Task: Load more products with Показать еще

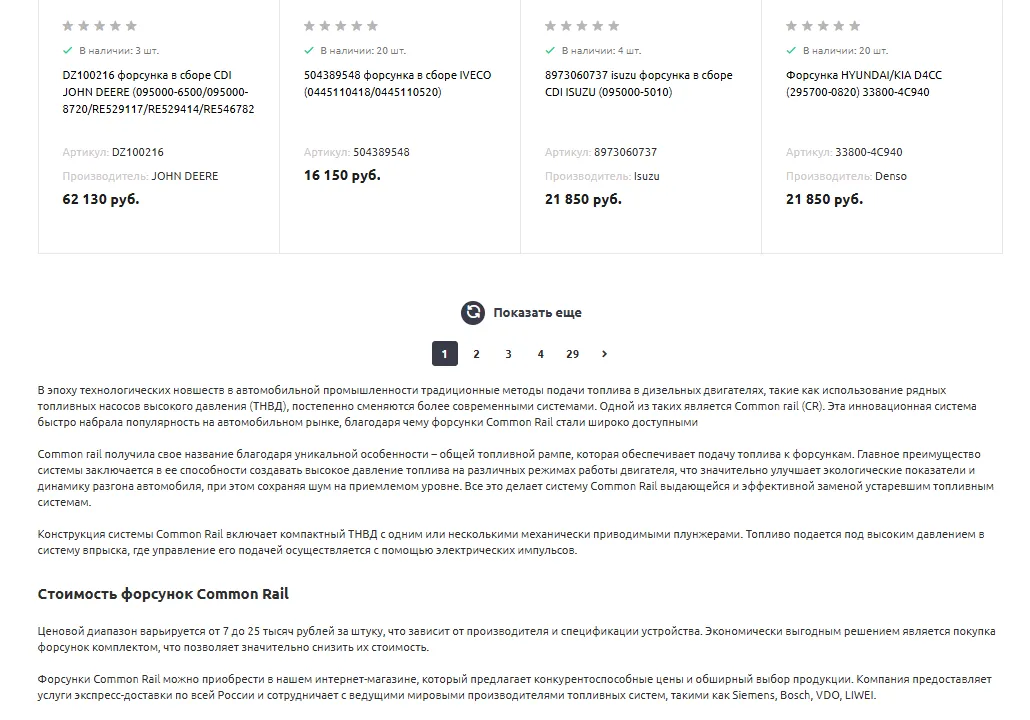Action: pyautogui.click(x=537, y=313)
